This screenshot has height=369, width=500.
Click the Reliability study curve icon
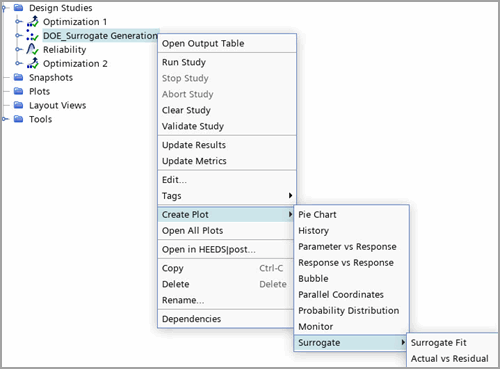(33, 50)
